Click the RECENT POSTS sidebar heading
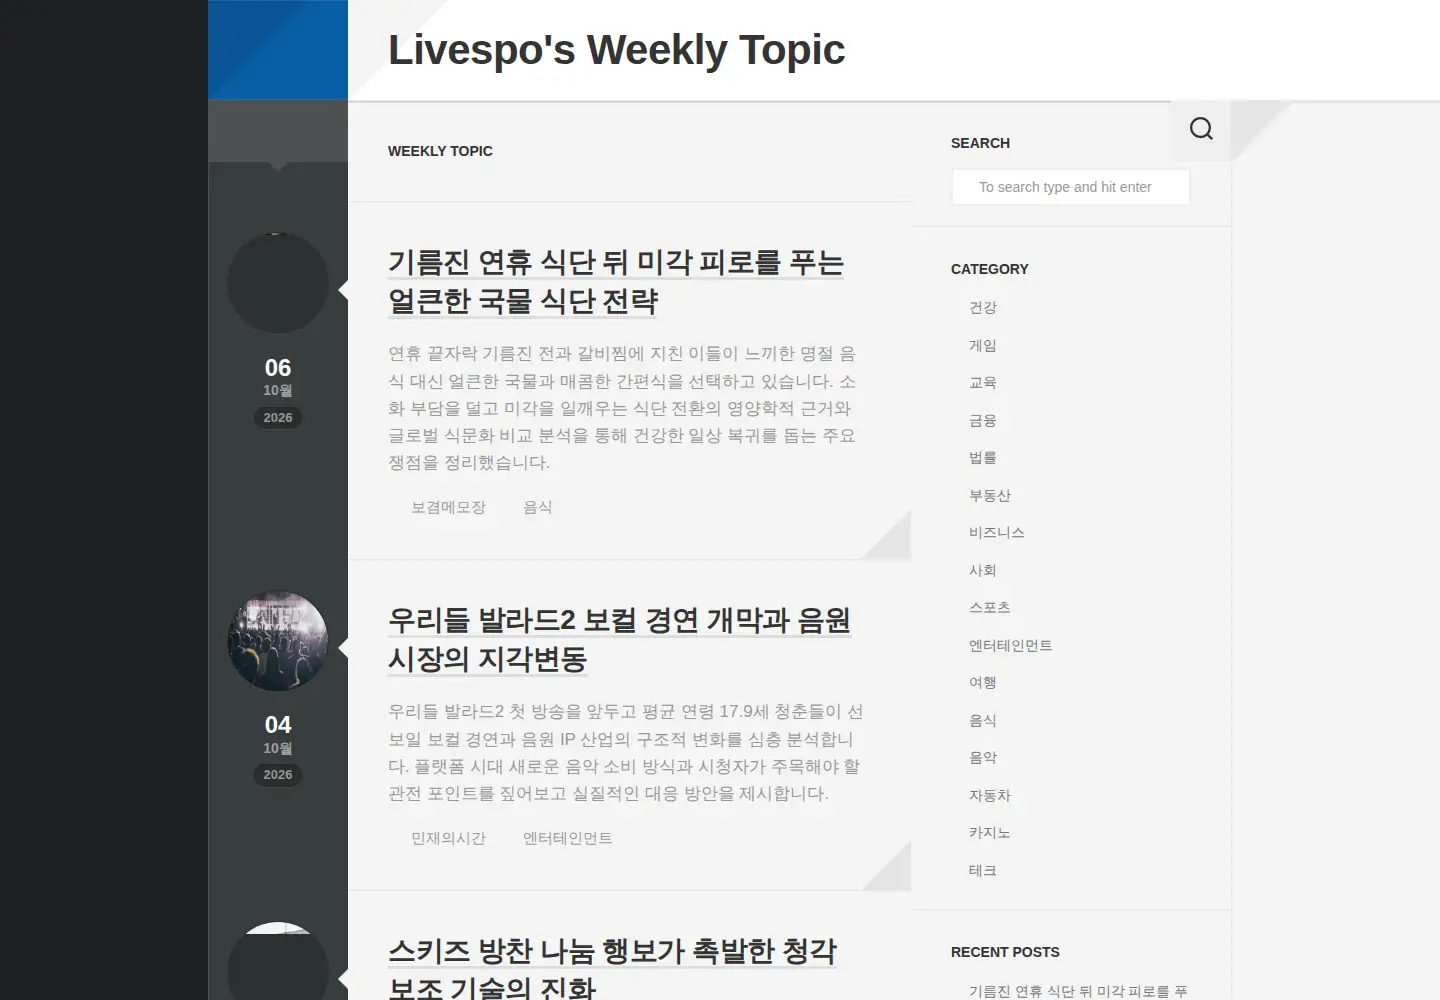Image resolution: width=1440 pixels, height=1000 pixels. (1005, 952)
